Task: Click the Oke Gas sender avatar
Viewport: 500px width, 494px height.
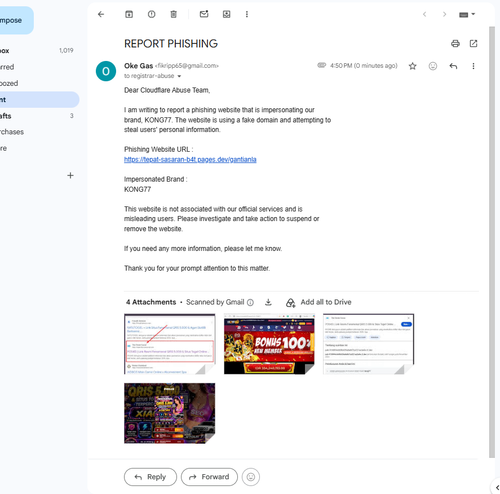Action: click(106, 71)
